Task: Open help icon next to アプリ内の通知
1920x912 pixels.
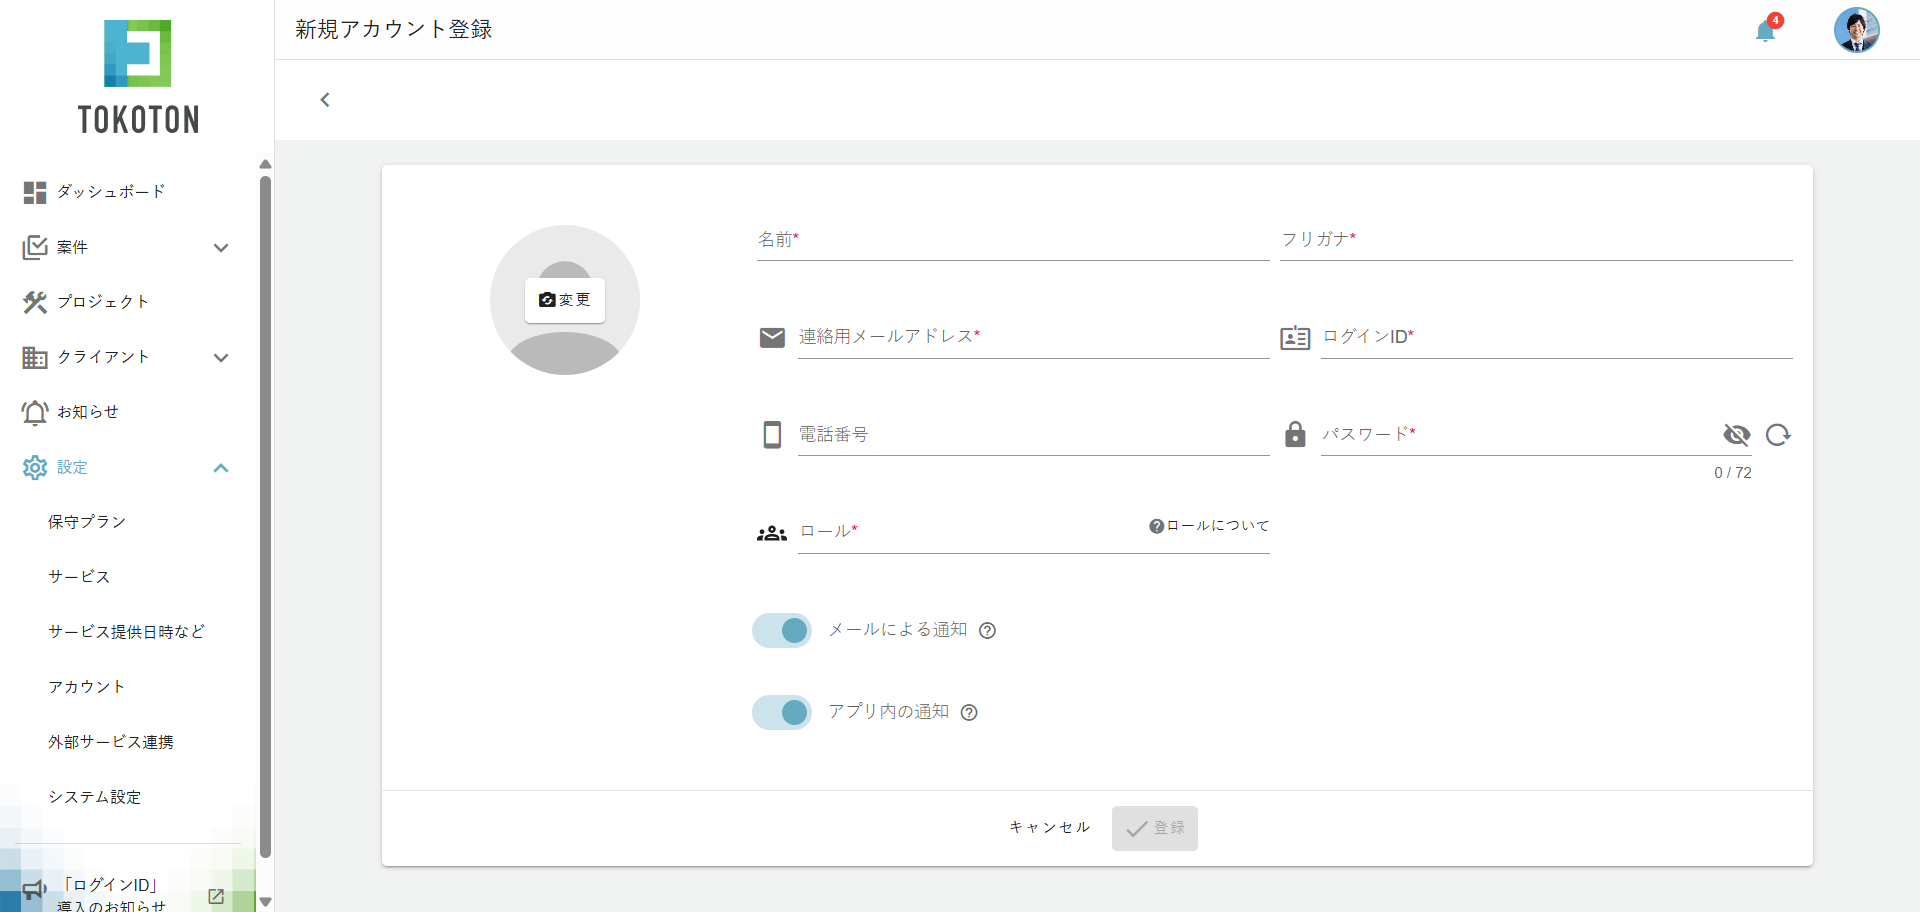Action: pyautogui.click(x=969, y=712)
